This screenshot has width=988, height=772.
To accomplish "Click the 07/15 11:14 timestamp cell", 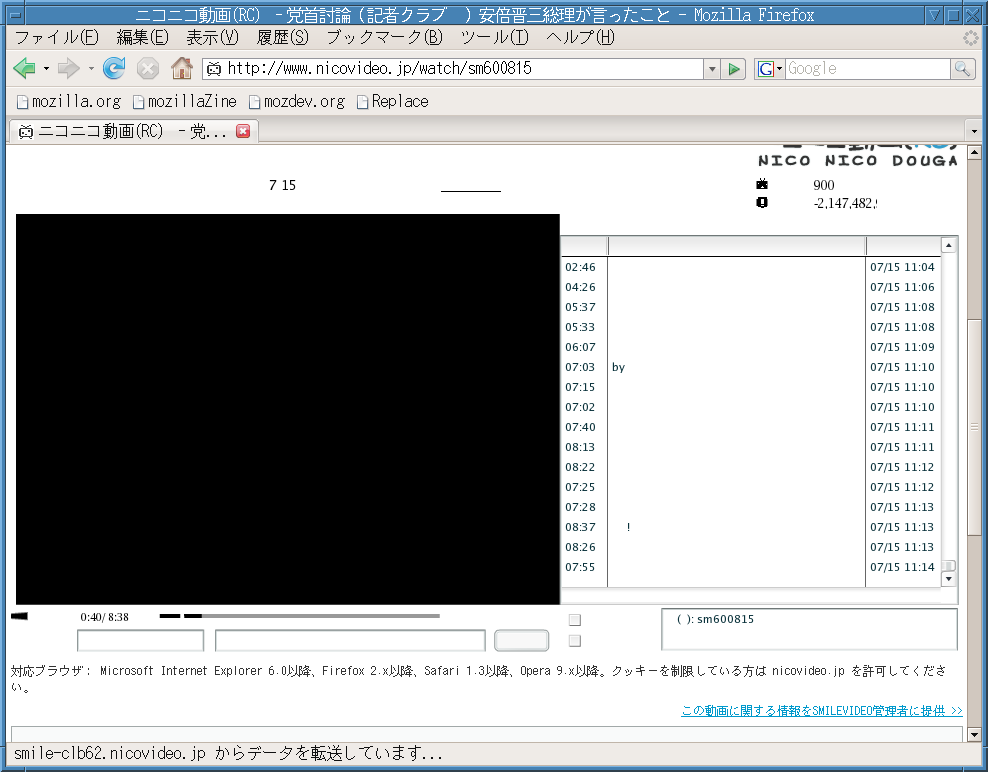I will pos(902,567).
